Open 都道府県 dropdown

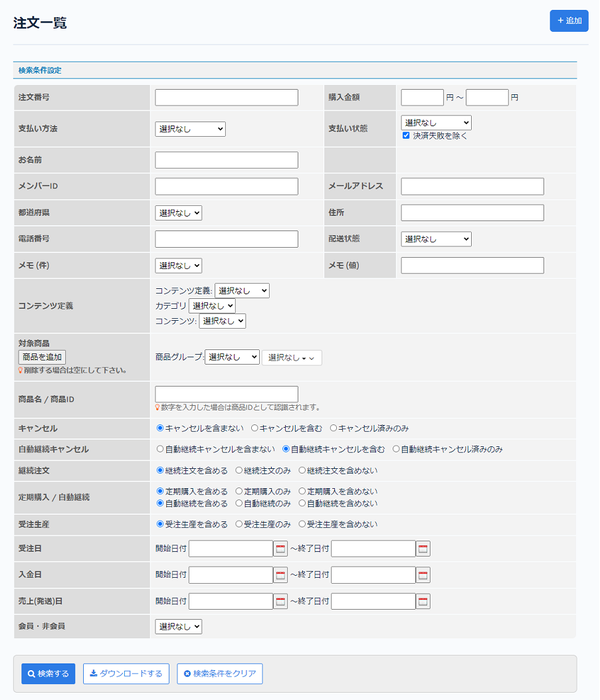(x=179, y=213)
